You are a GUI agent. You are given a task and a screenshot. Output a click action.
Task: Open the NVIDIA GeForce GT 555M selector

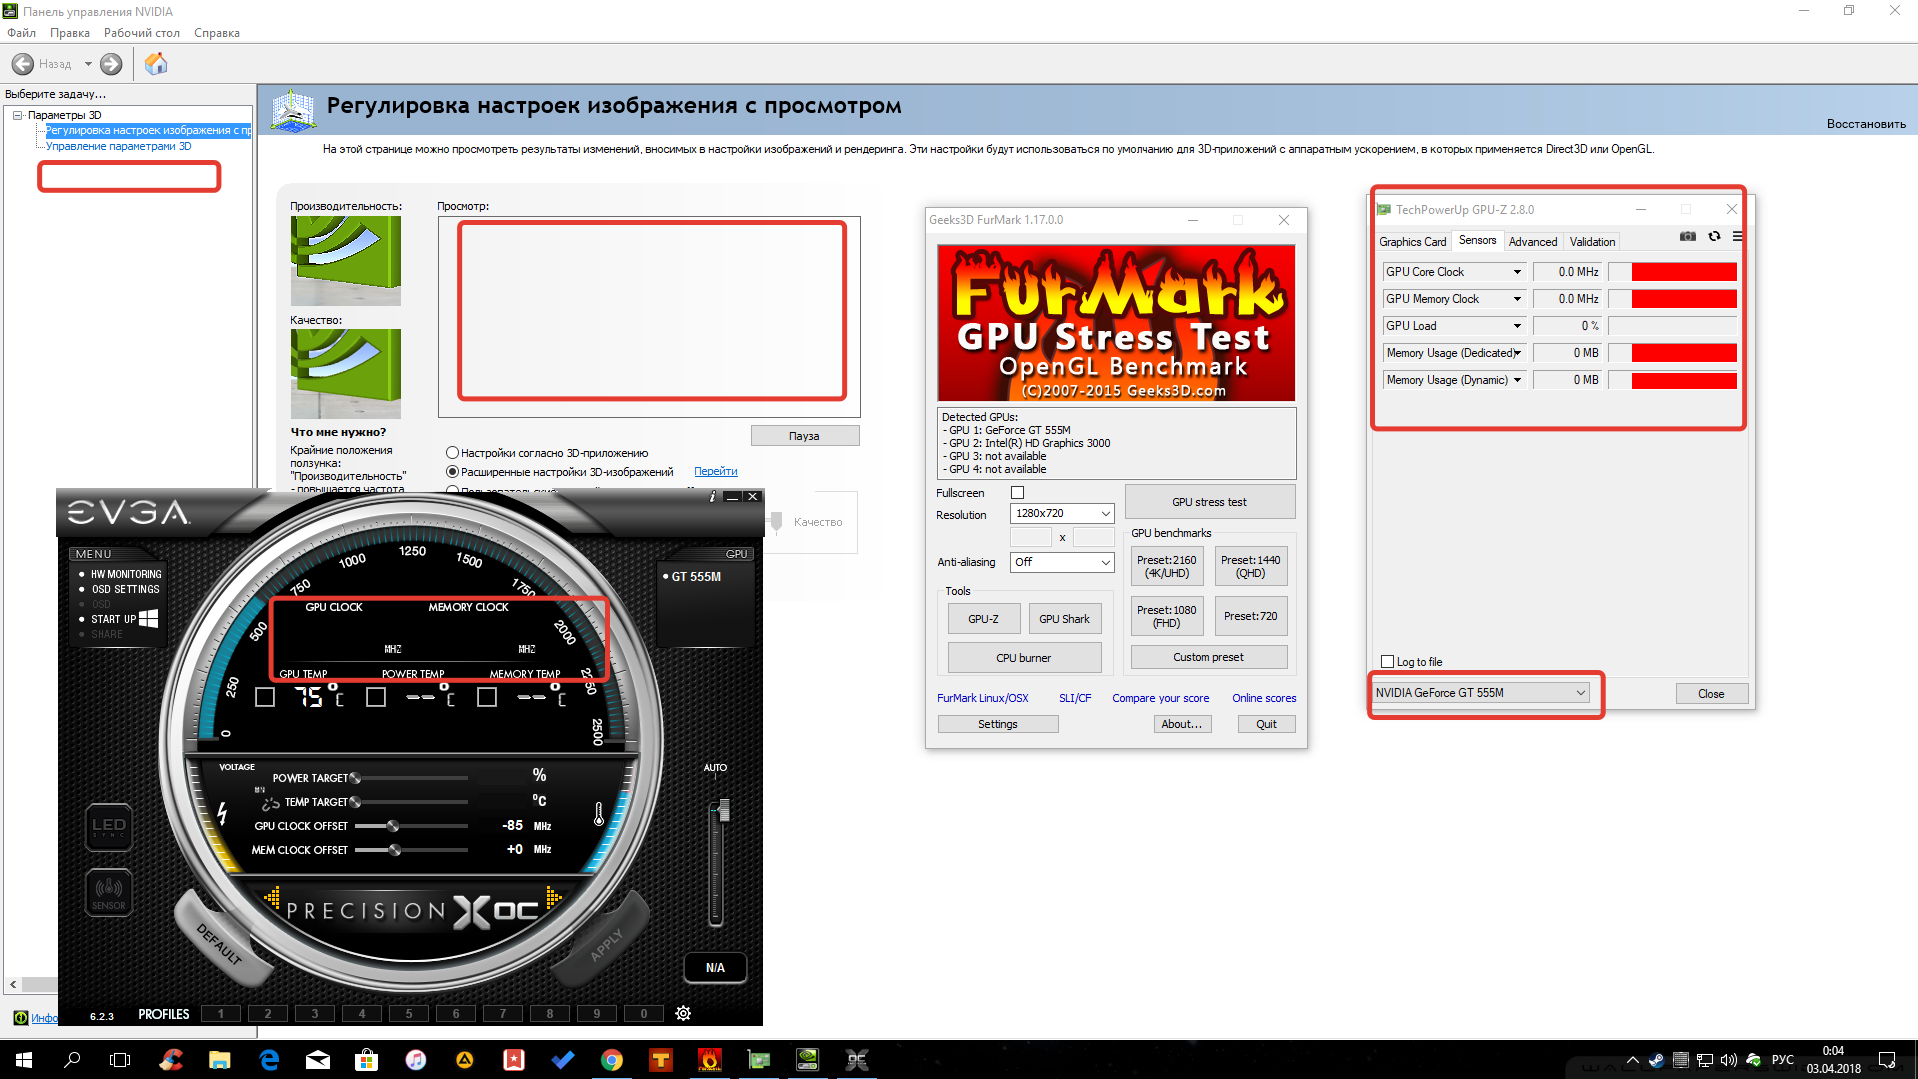[x=1481, y=693]
